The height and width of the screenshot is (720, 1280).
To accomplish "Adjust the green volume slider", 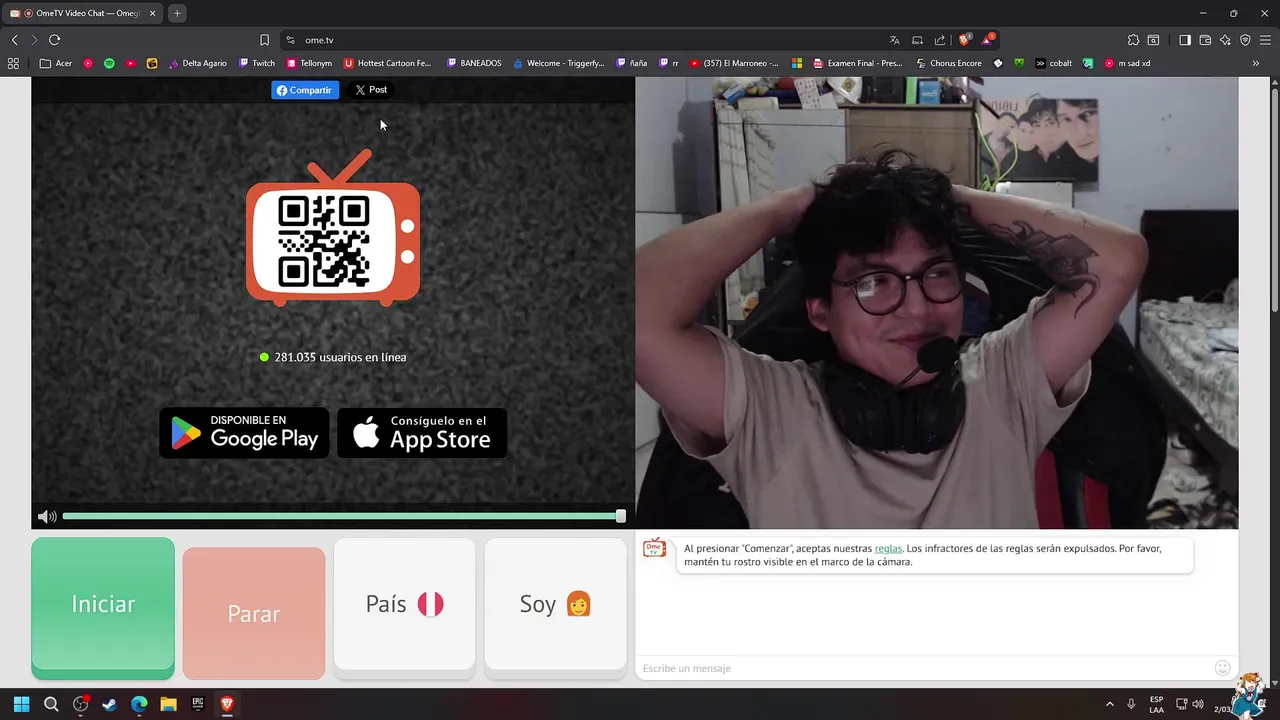I will 342,516.
